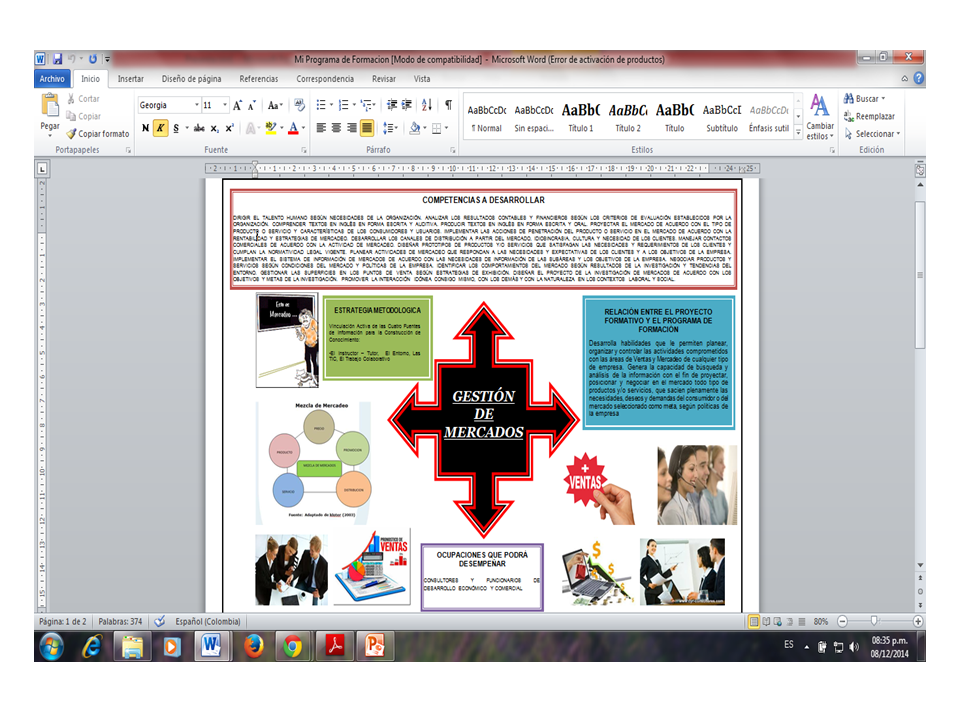Click the Word help question mark icon
Image resolution: width=960 pixels, height=720 pixels.
919,78
